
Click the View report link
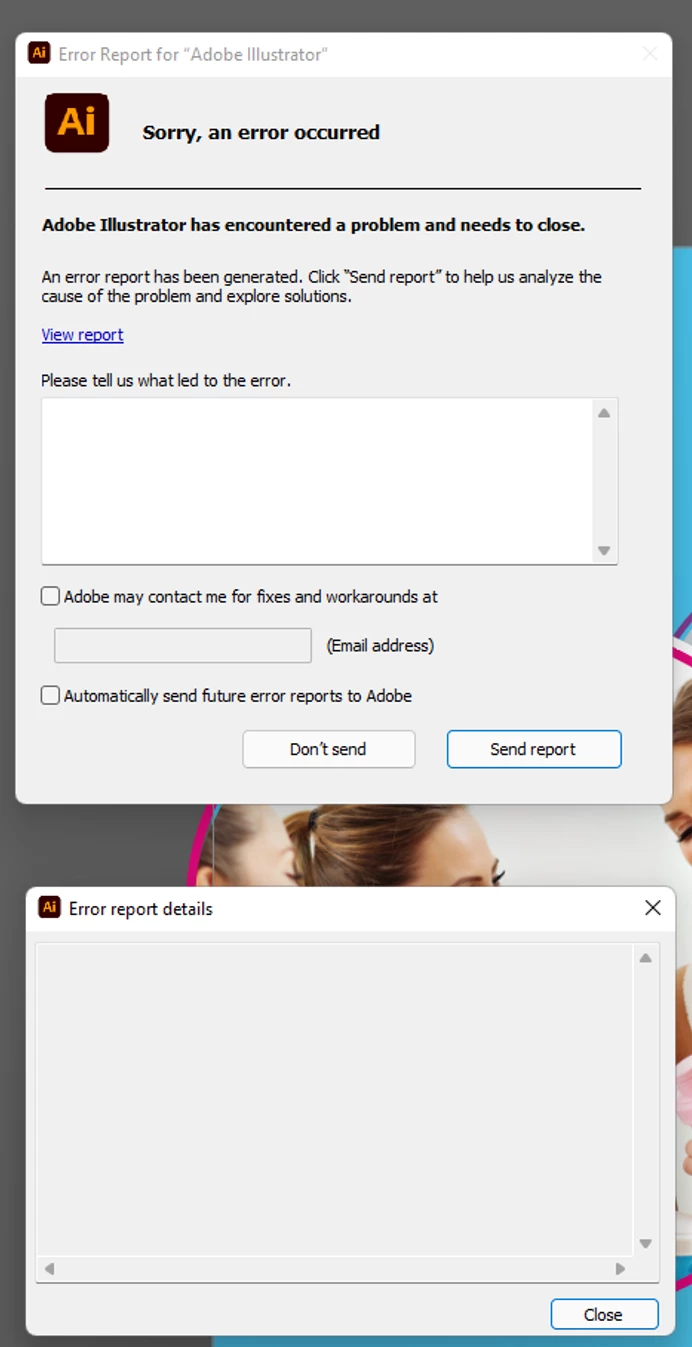click(82, 335)
